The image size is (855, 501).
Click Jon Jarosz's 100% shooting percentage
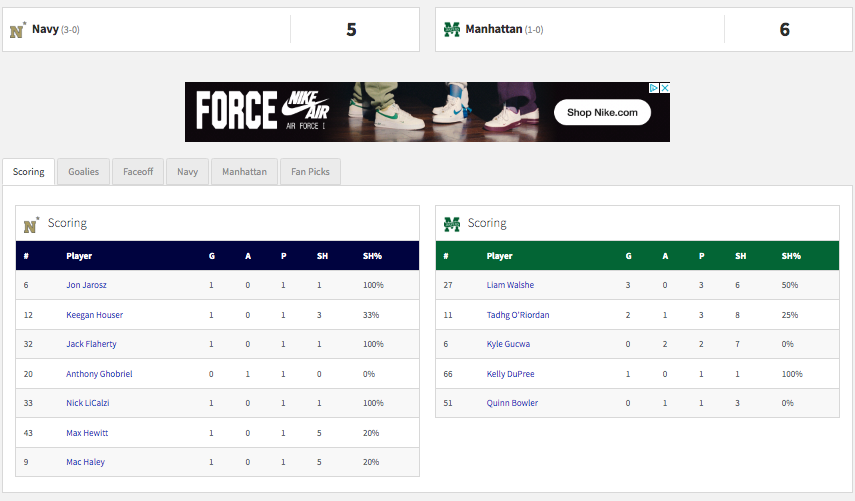373,285
